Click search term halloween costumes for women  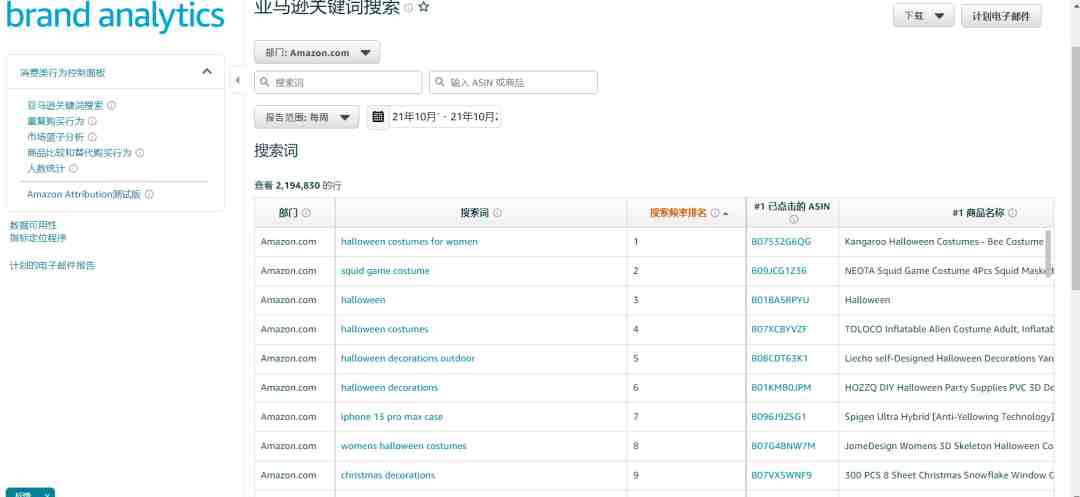point(409,242)
